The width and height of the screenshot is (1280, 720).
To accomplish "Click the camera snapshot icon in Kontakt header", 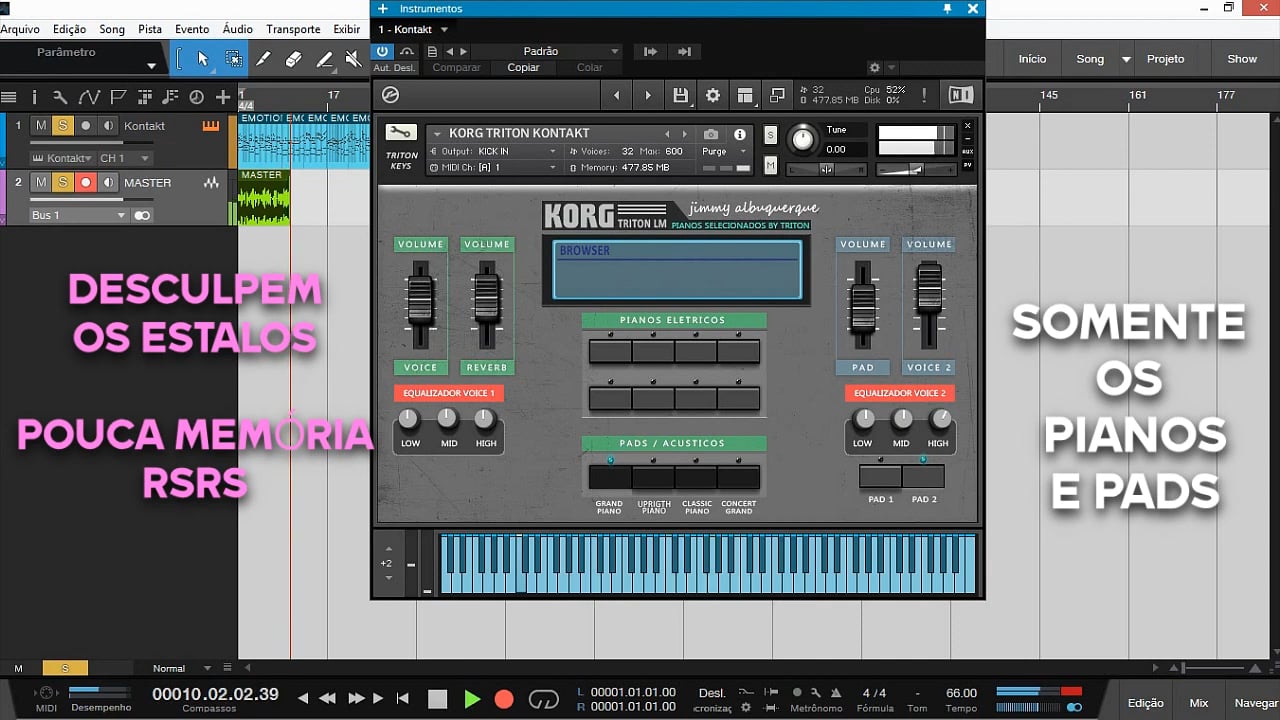I will [x=711, y=134].
